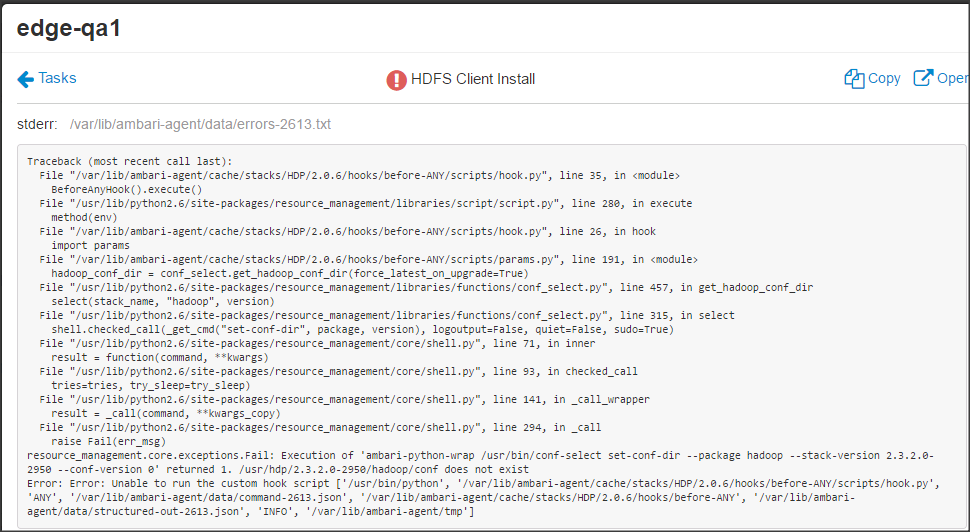The image size is (970, 532).
Task: Click the resource_management.core.exceptions.Fail message line
Action: 480,455
